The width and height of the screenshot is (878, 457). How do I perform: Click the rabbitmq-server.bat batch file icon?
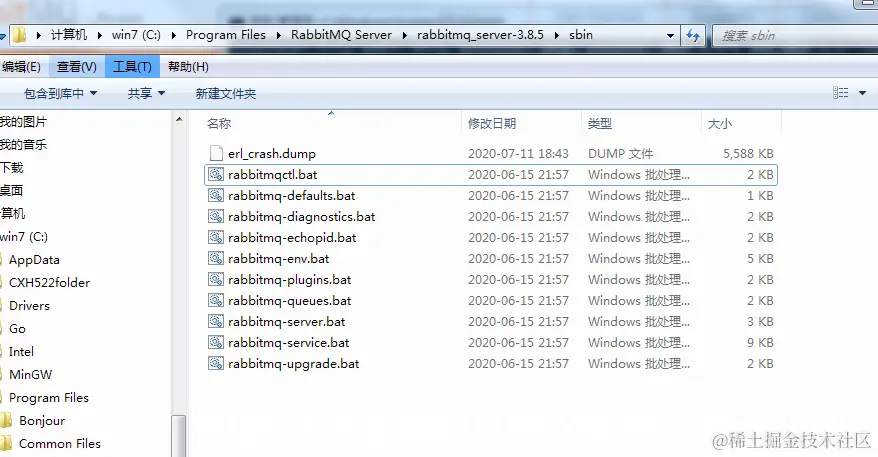(x=216, y=321)
